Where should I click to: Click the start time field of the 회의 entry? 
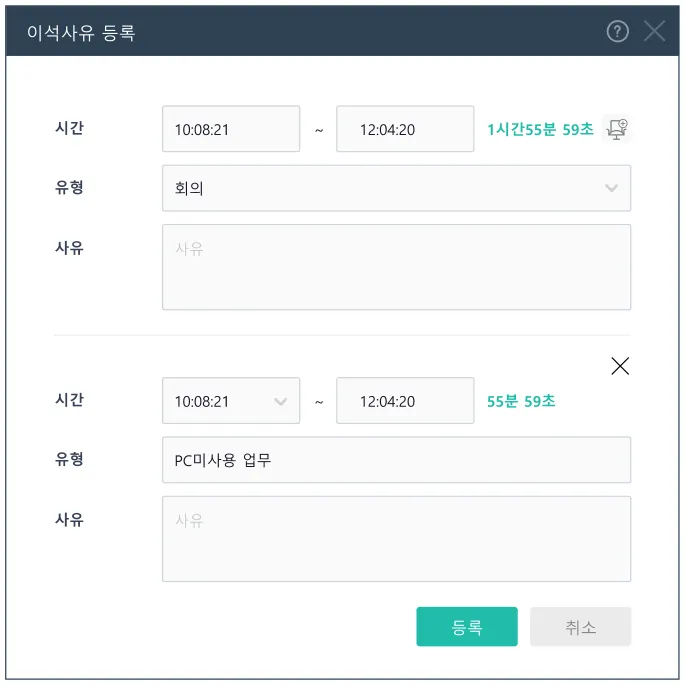click(x=231, y=129)
